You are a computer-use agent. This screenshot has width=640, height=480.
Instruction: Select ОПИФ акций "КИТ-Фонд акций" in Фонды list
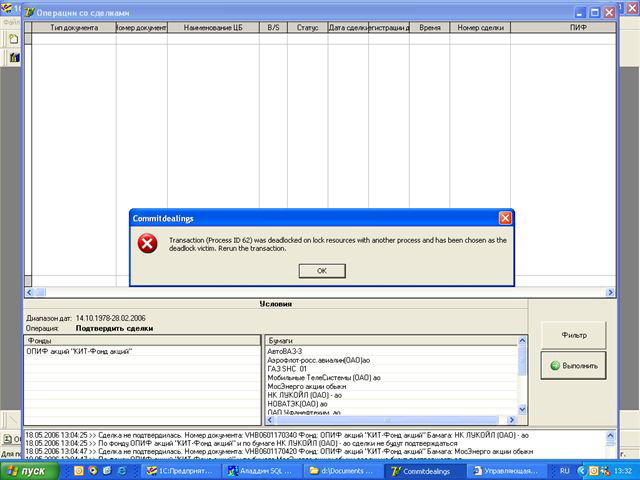tap(142, 351)
